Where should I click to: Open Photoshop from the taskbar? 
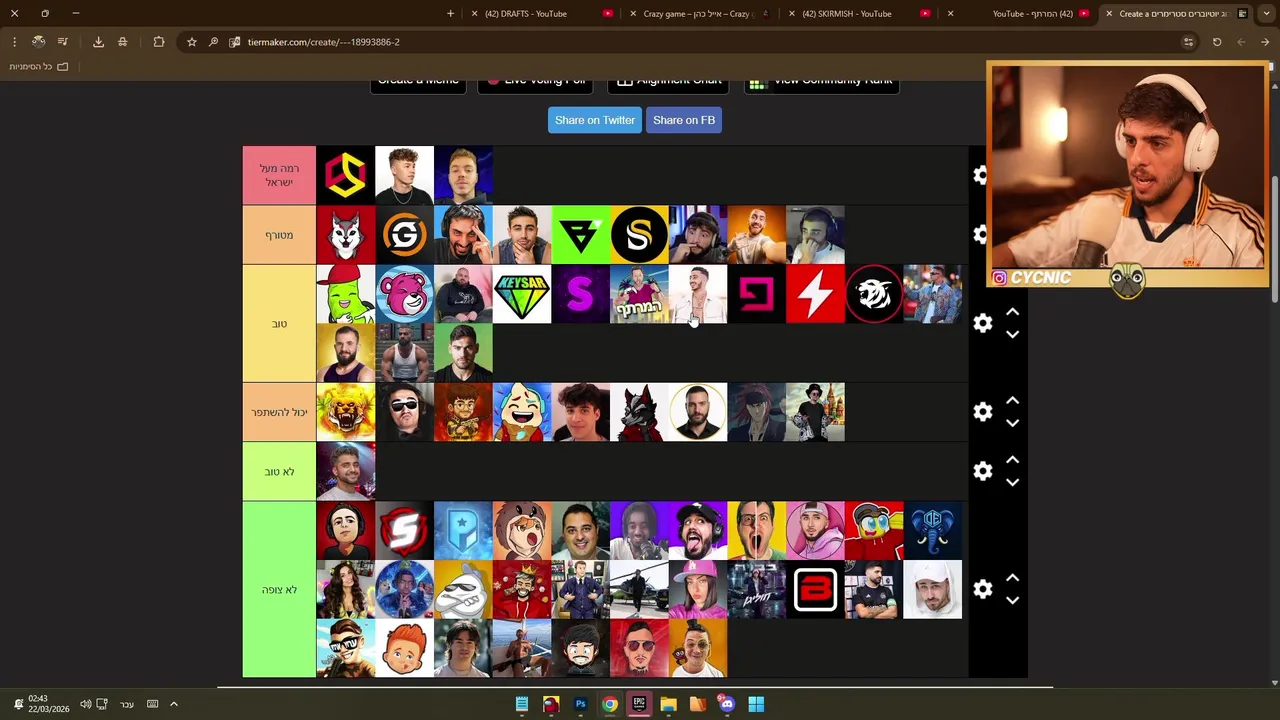point(580,704)
